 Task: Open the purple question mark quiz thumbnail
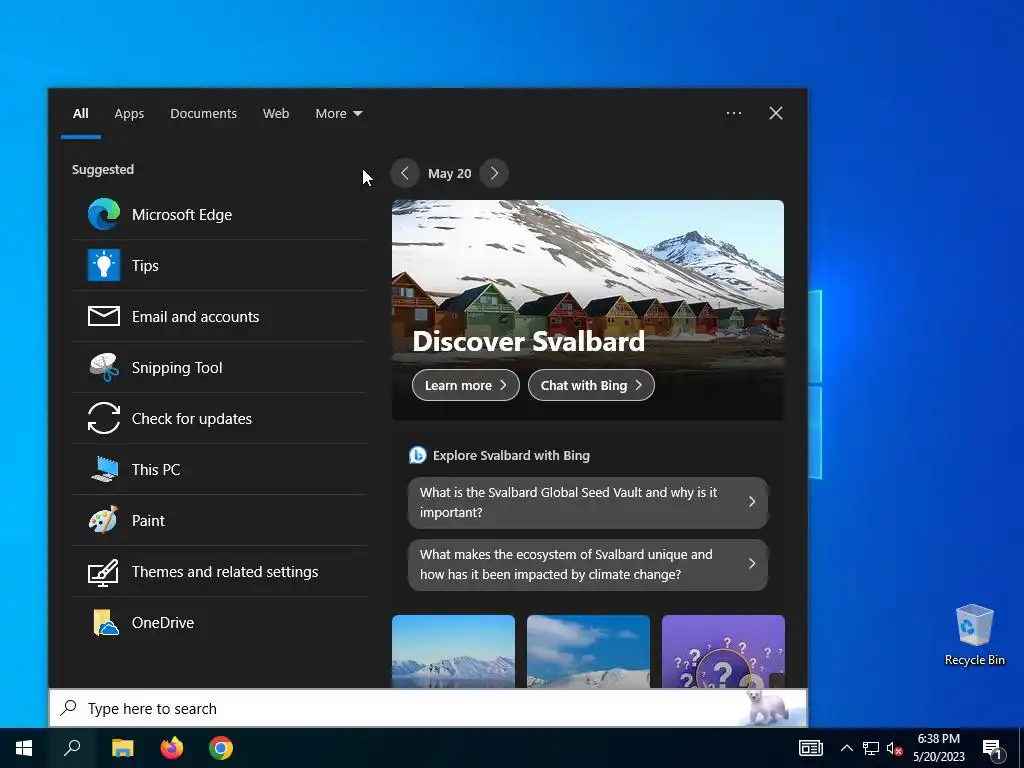(723, 651)
